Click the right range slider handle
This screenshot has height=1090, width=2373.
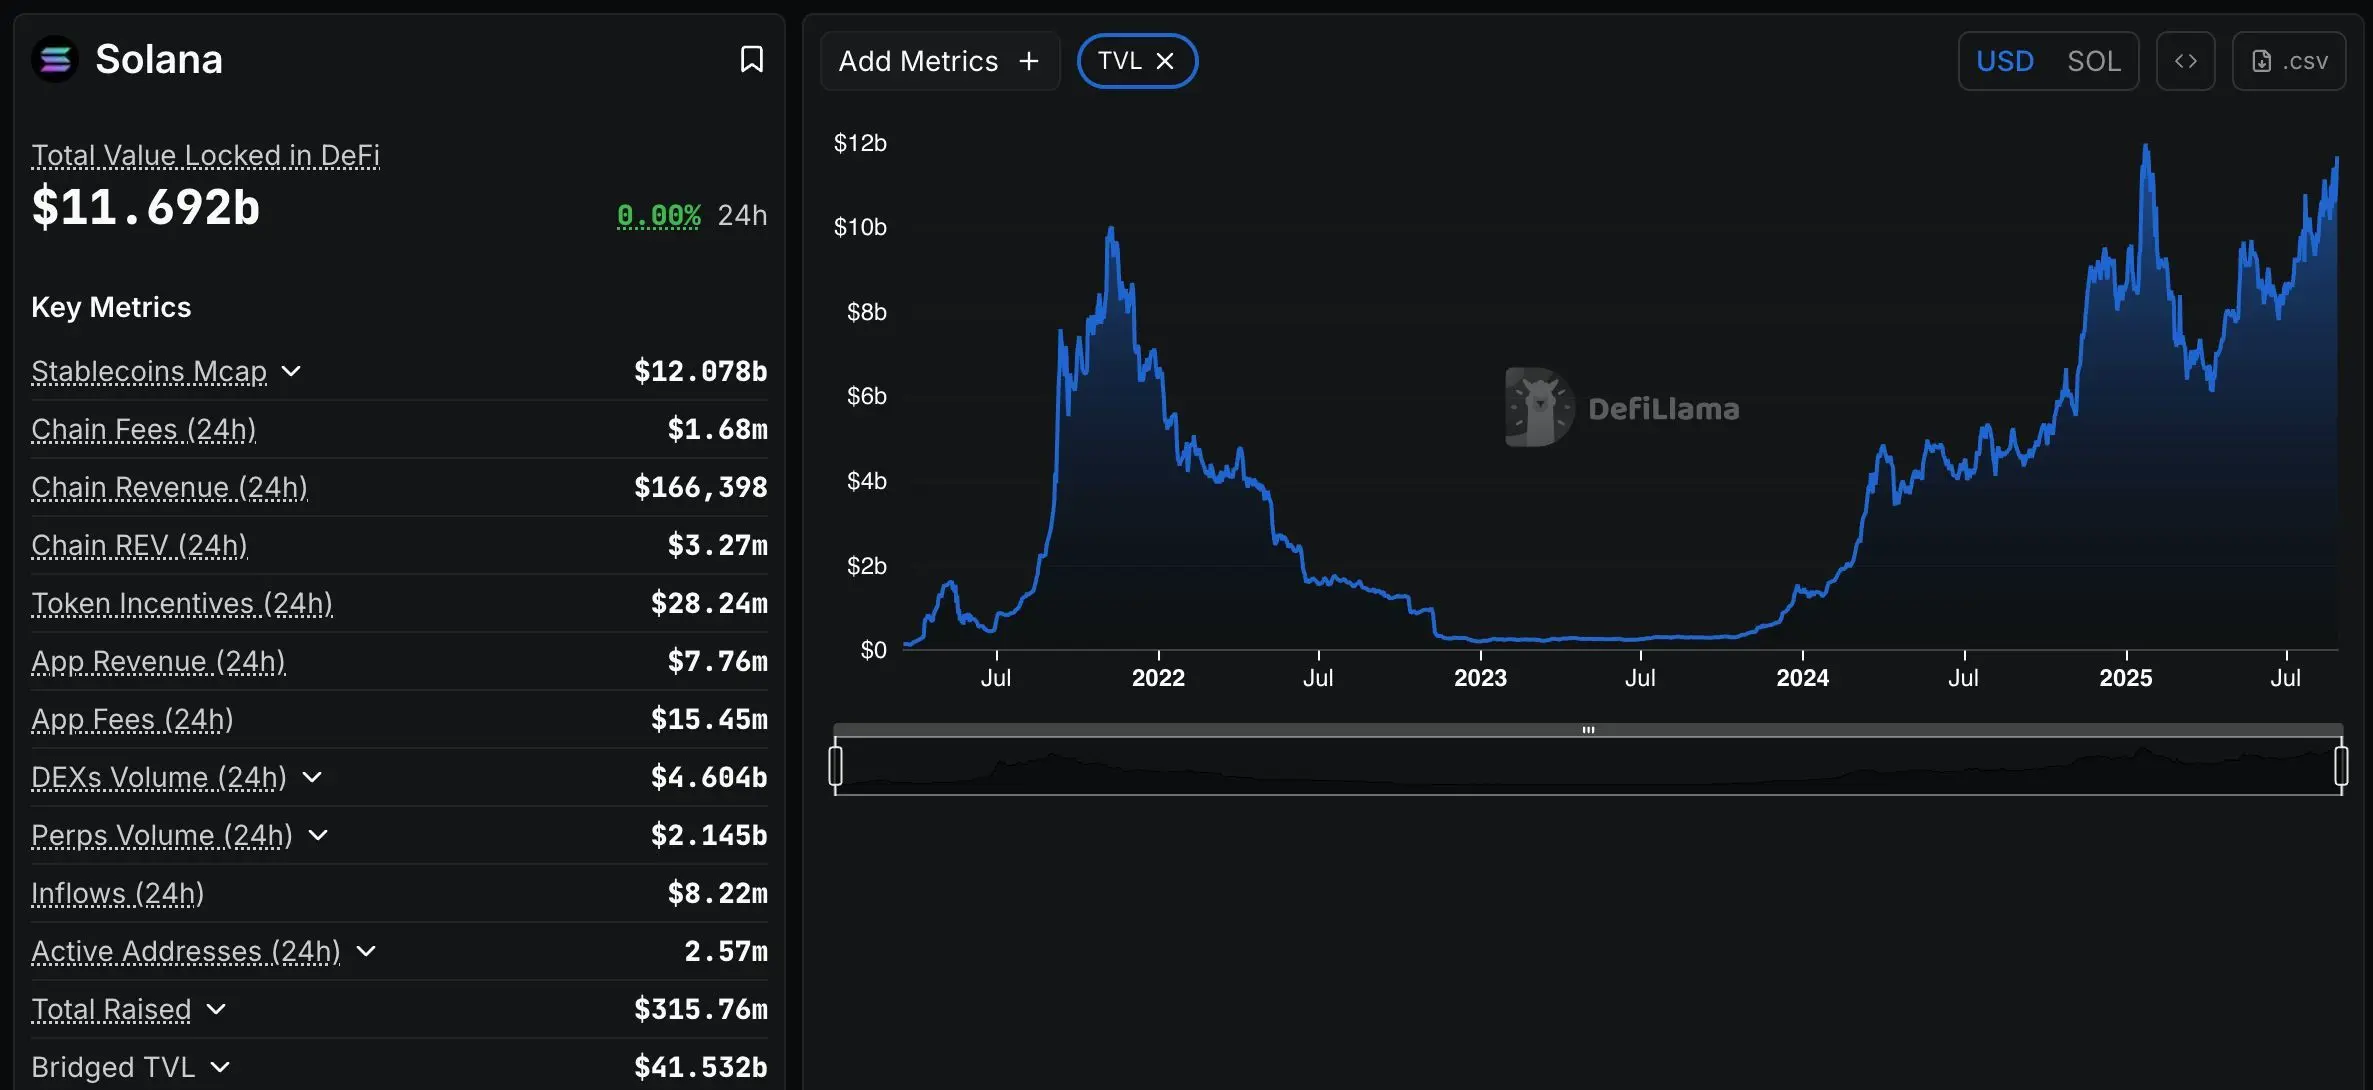2341,766
